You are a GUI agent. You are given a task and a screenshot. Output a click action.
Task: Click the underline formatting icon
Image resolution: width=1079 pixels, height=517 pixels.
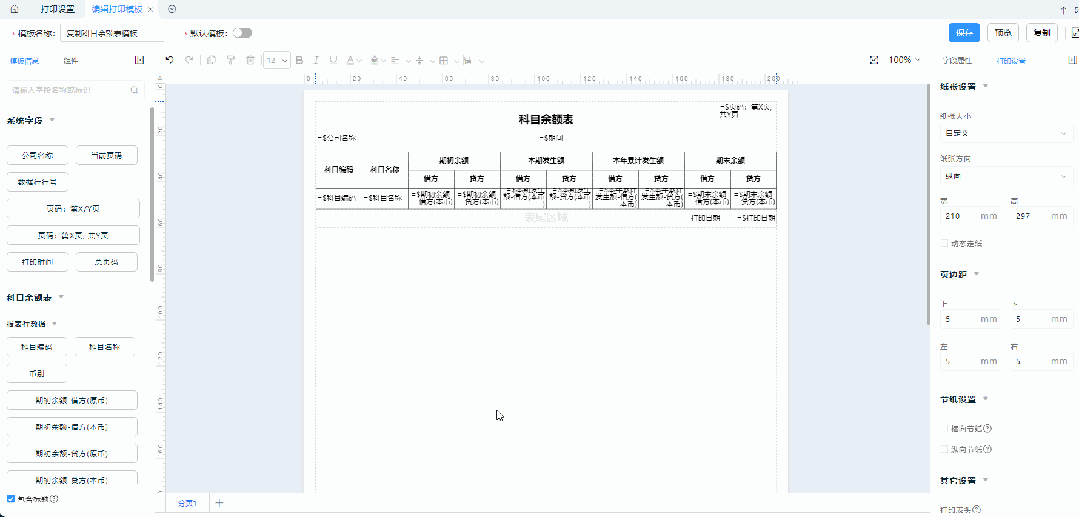click(333, 60)
